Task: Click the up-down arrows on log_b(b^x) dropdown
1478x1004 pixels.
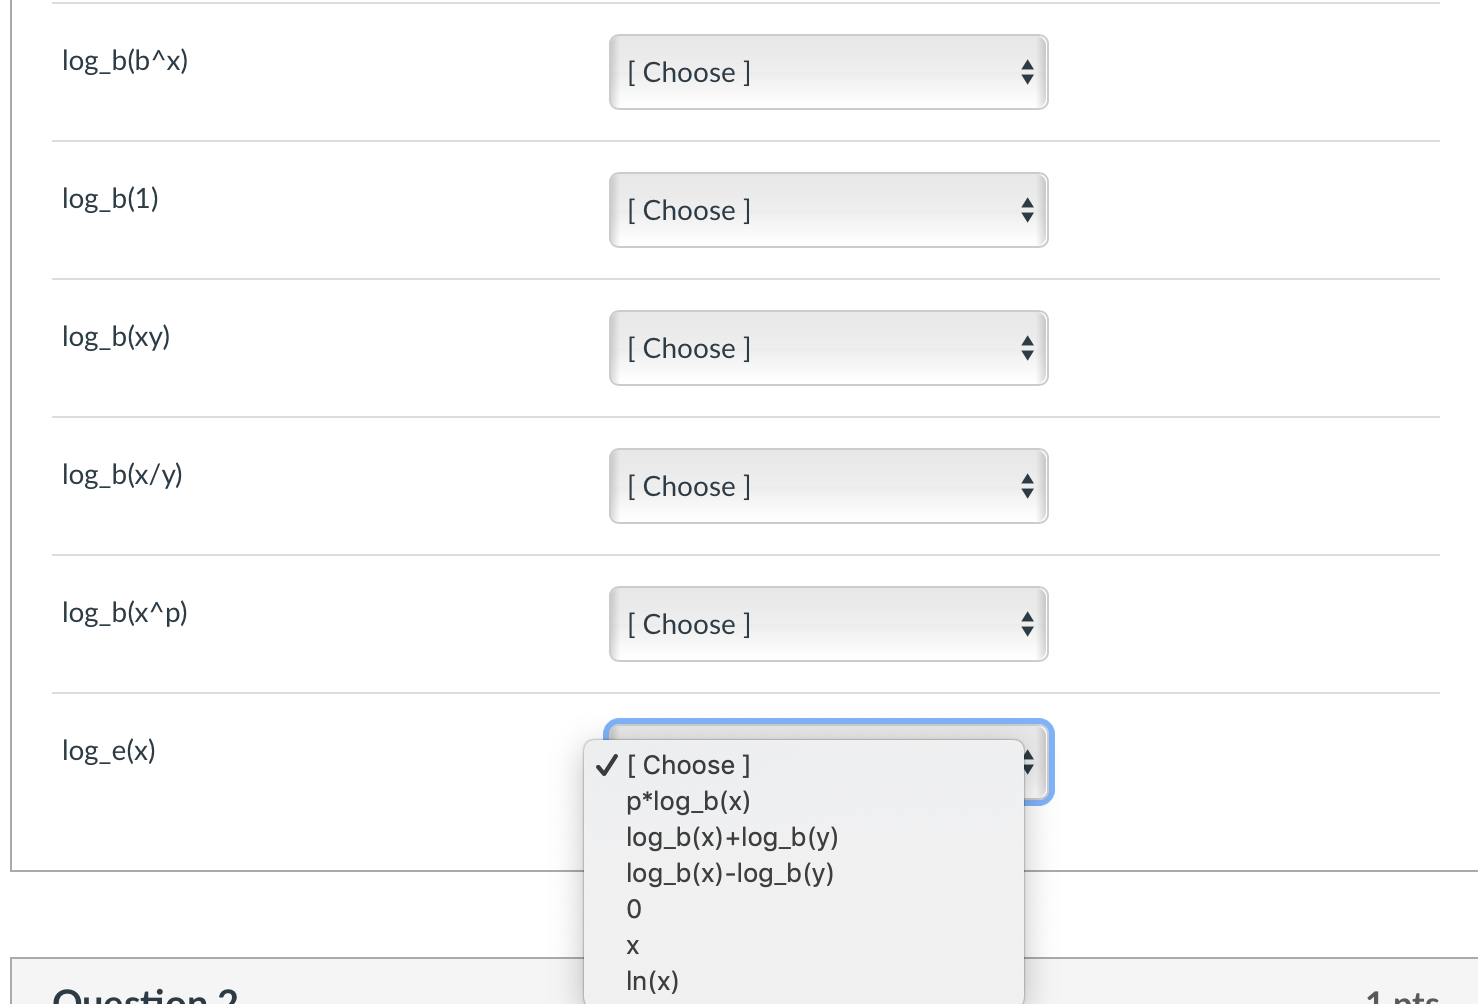Action: point(1028,72)
